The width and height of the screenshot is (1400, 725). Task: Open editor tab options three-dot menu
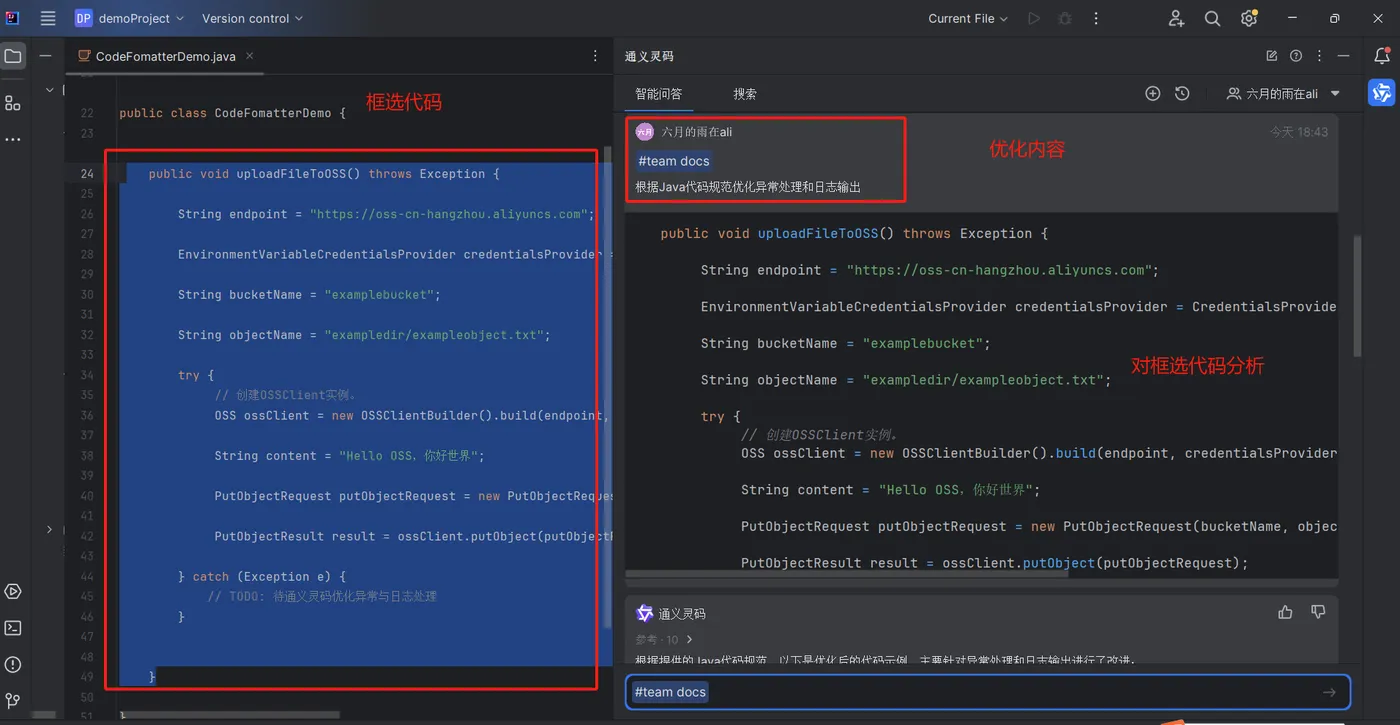pyautogui.click(x=596, y=56)
